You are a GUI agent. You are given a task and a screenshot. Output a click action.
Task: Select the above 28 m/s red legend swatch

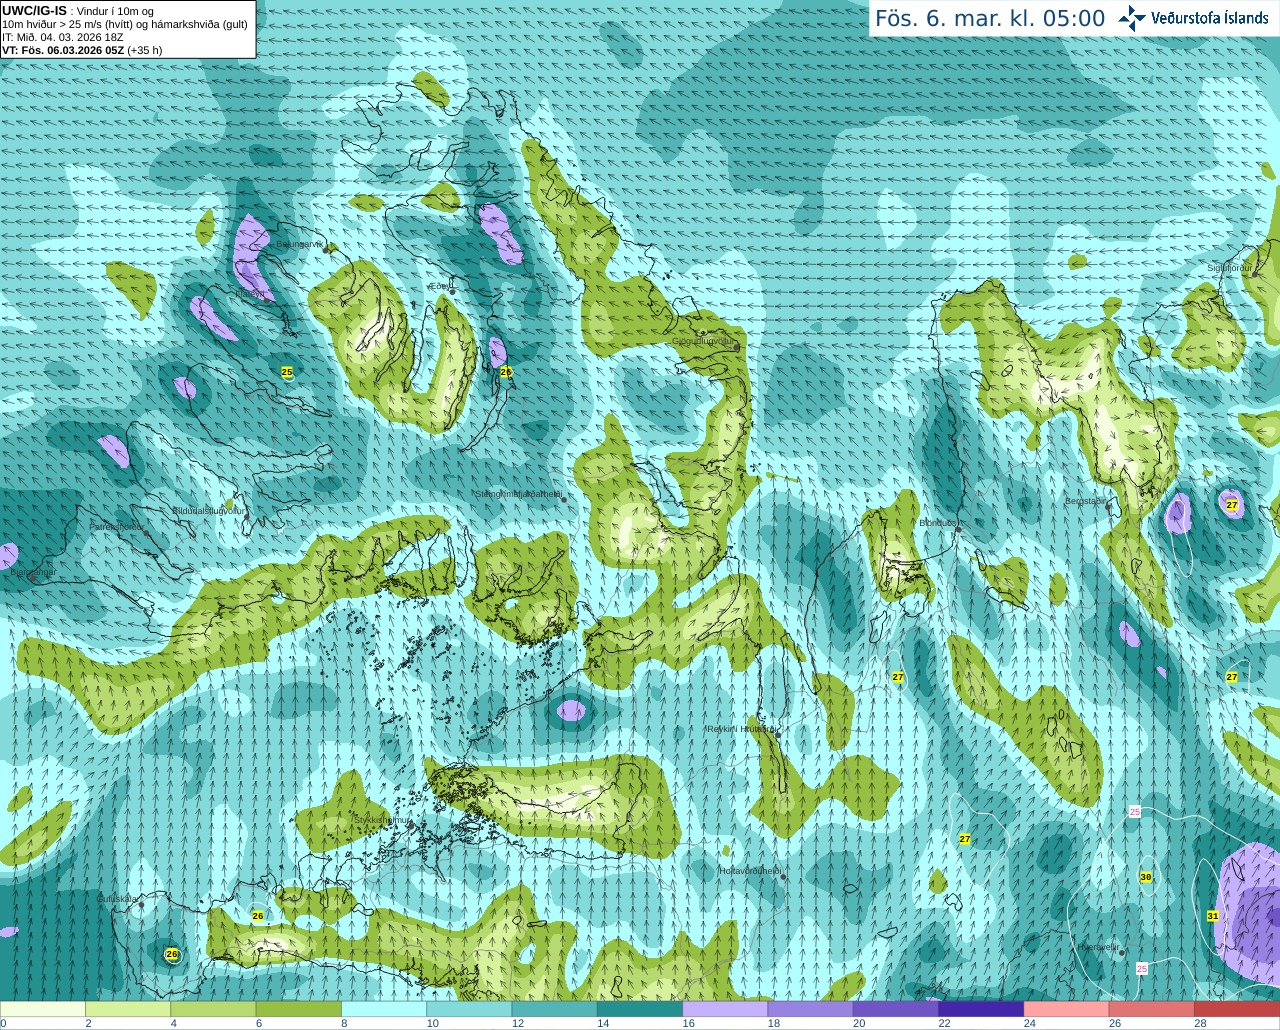click(1237, 1008)
